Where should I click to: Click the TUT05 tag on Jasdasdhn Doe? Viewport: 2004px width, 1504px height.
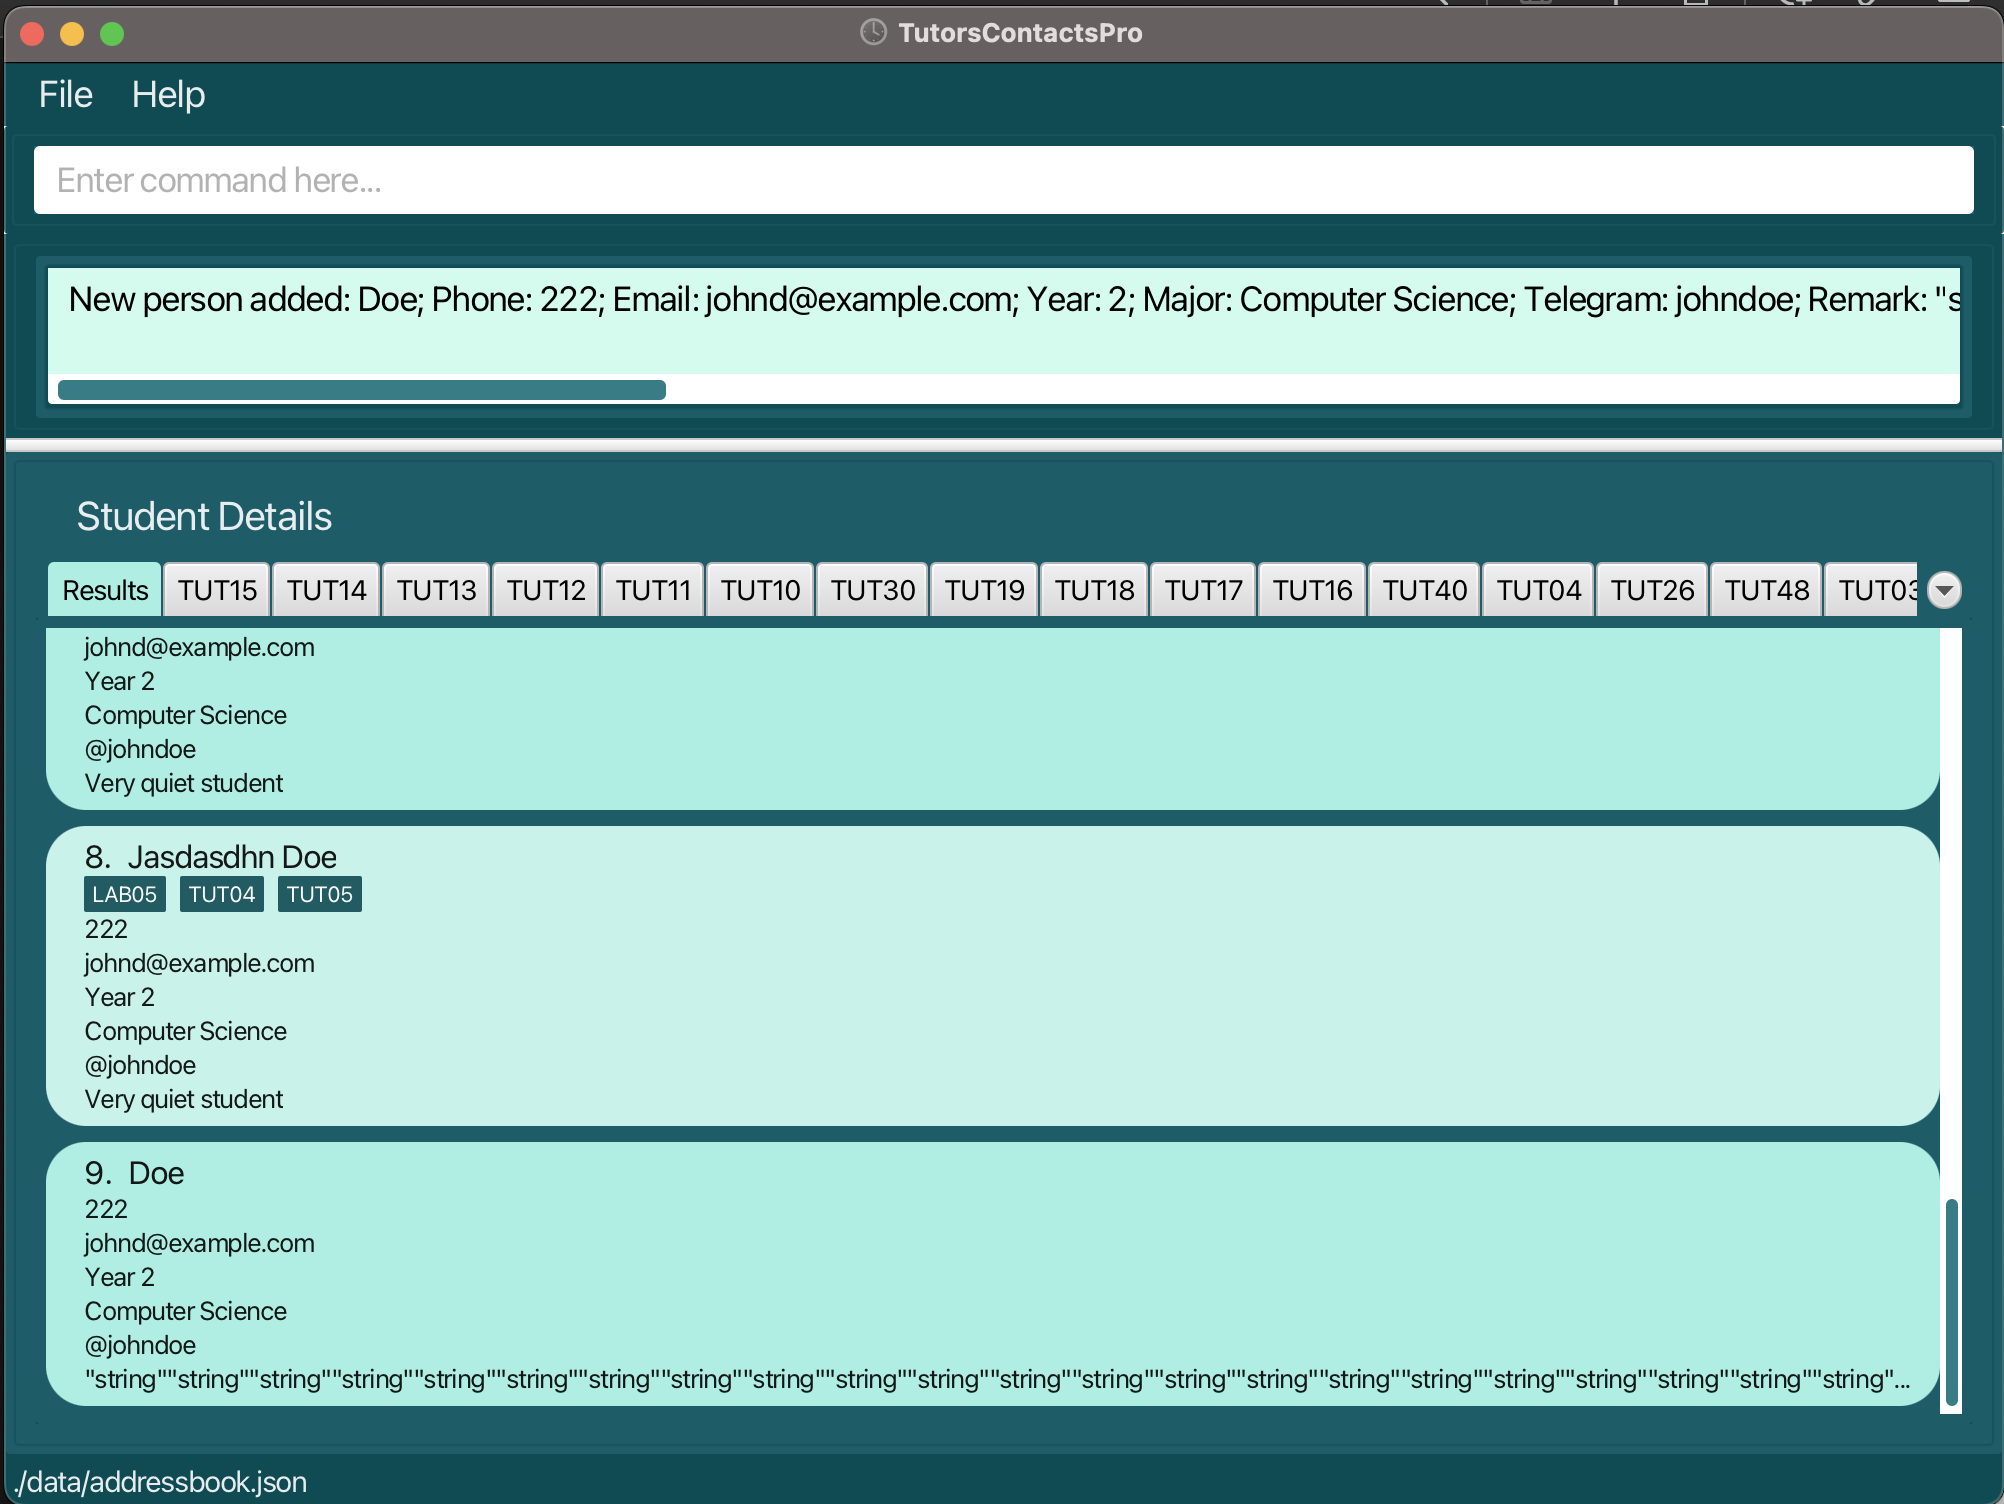319,894
